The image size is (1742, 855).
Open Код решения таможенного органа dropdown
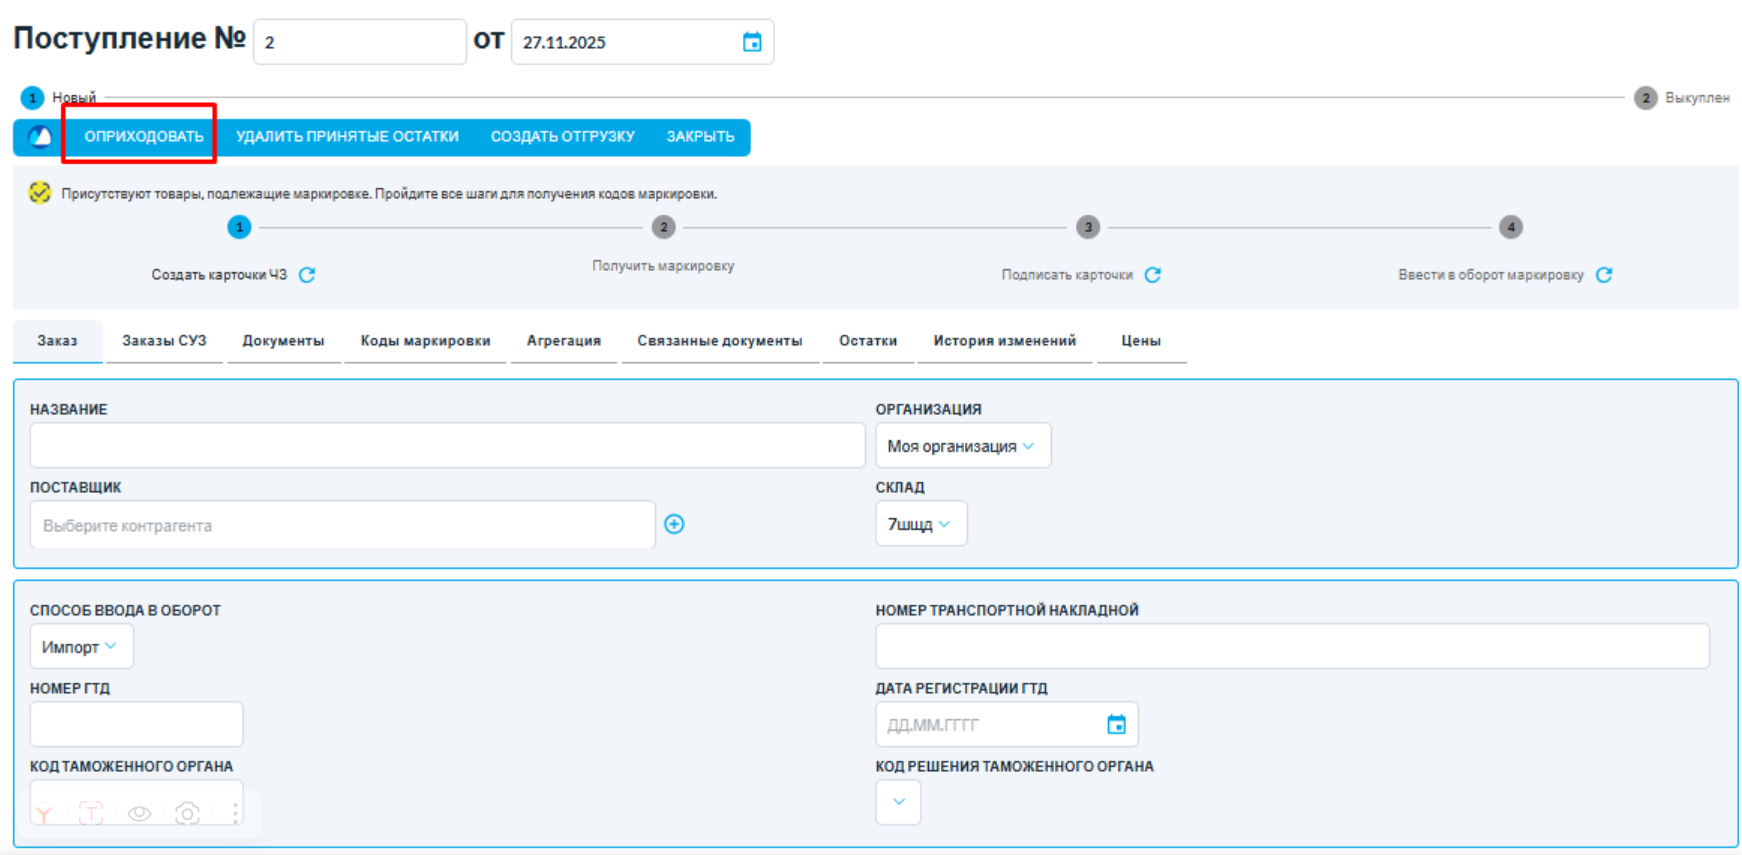point(898,802)
